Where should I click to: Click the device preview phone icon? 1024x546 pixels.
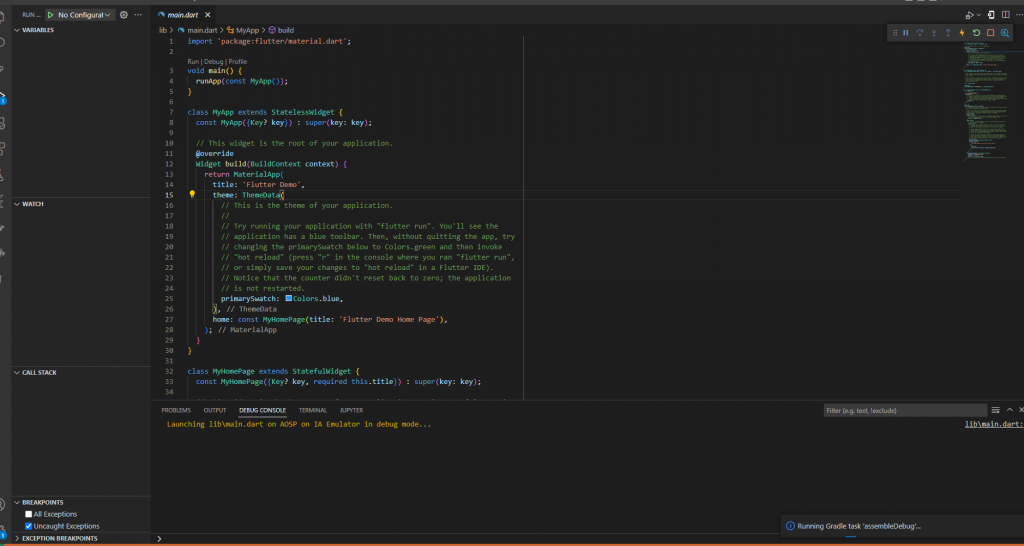pyautogui.click(x=991, y=14)
